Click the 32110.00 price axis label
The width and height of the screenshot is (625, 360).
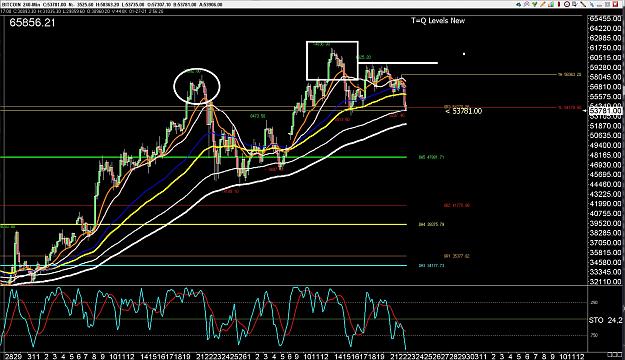(605, 282)
